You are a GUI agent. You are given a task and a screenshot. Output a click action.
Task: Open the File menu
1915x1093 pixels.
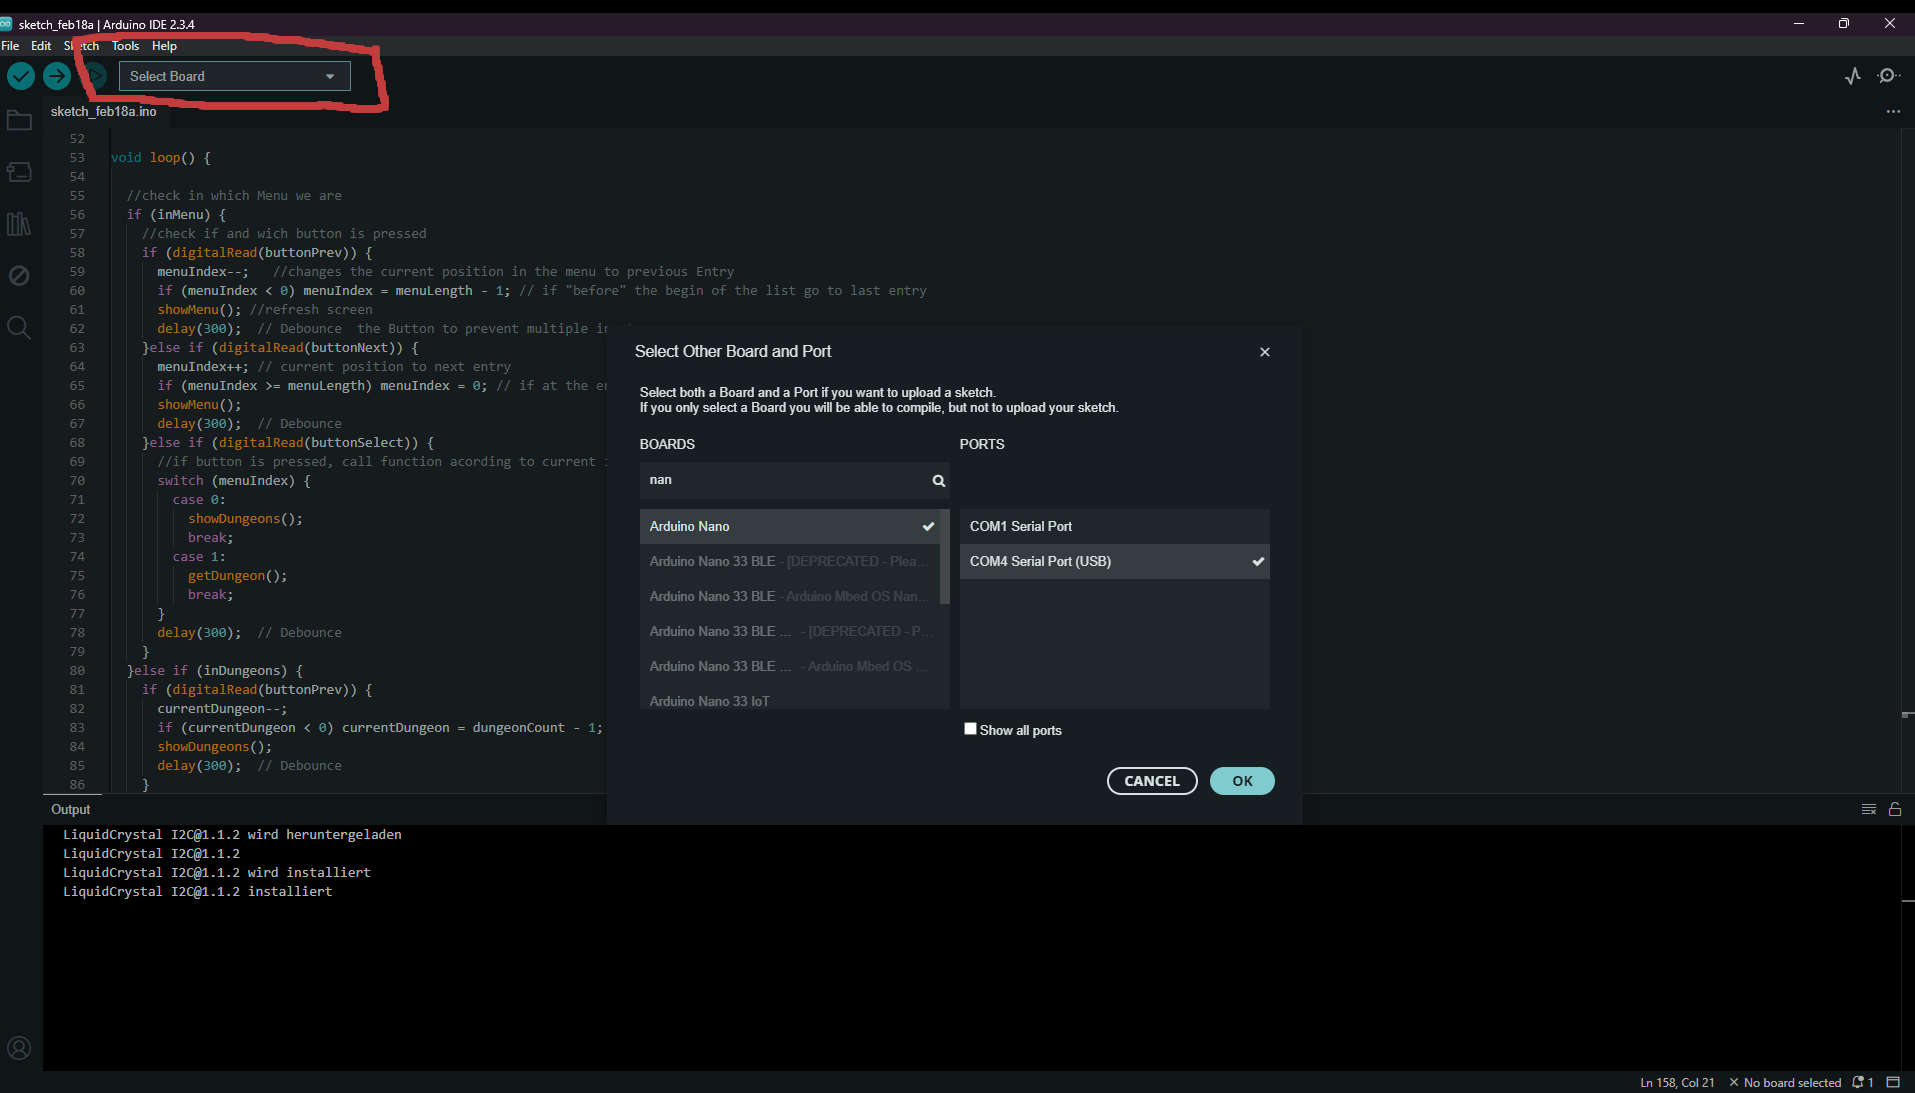(10, 46)
